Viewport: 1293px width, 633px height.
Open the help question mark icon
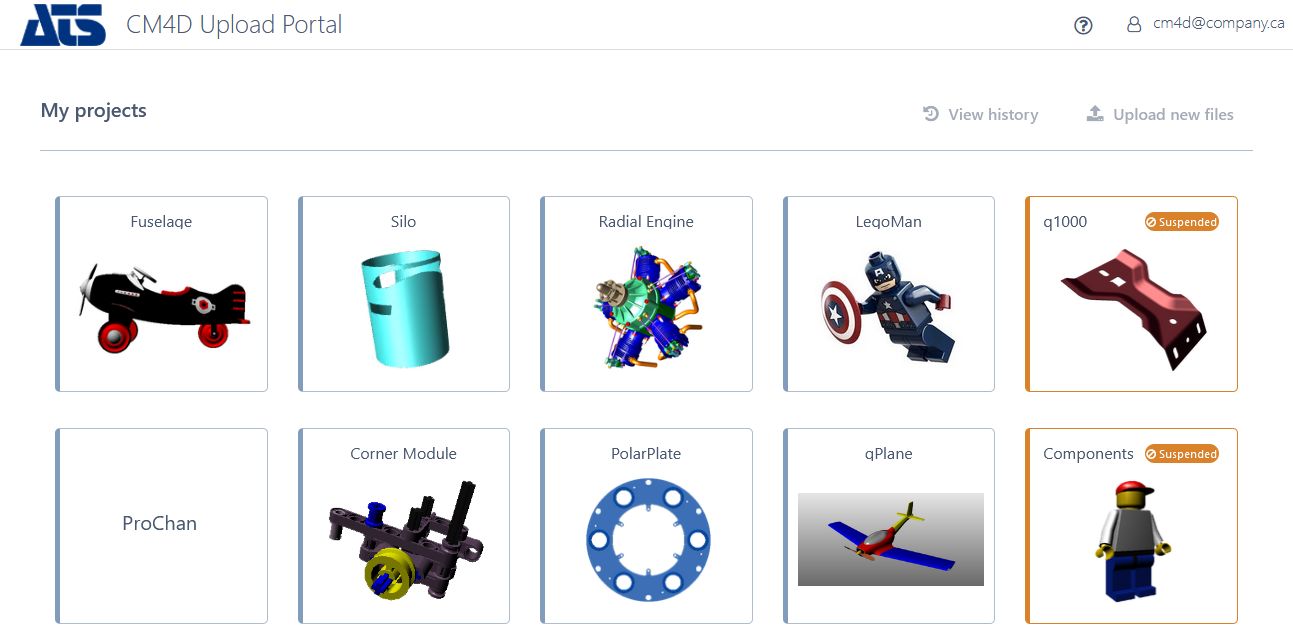click(x=1083, y=25)
